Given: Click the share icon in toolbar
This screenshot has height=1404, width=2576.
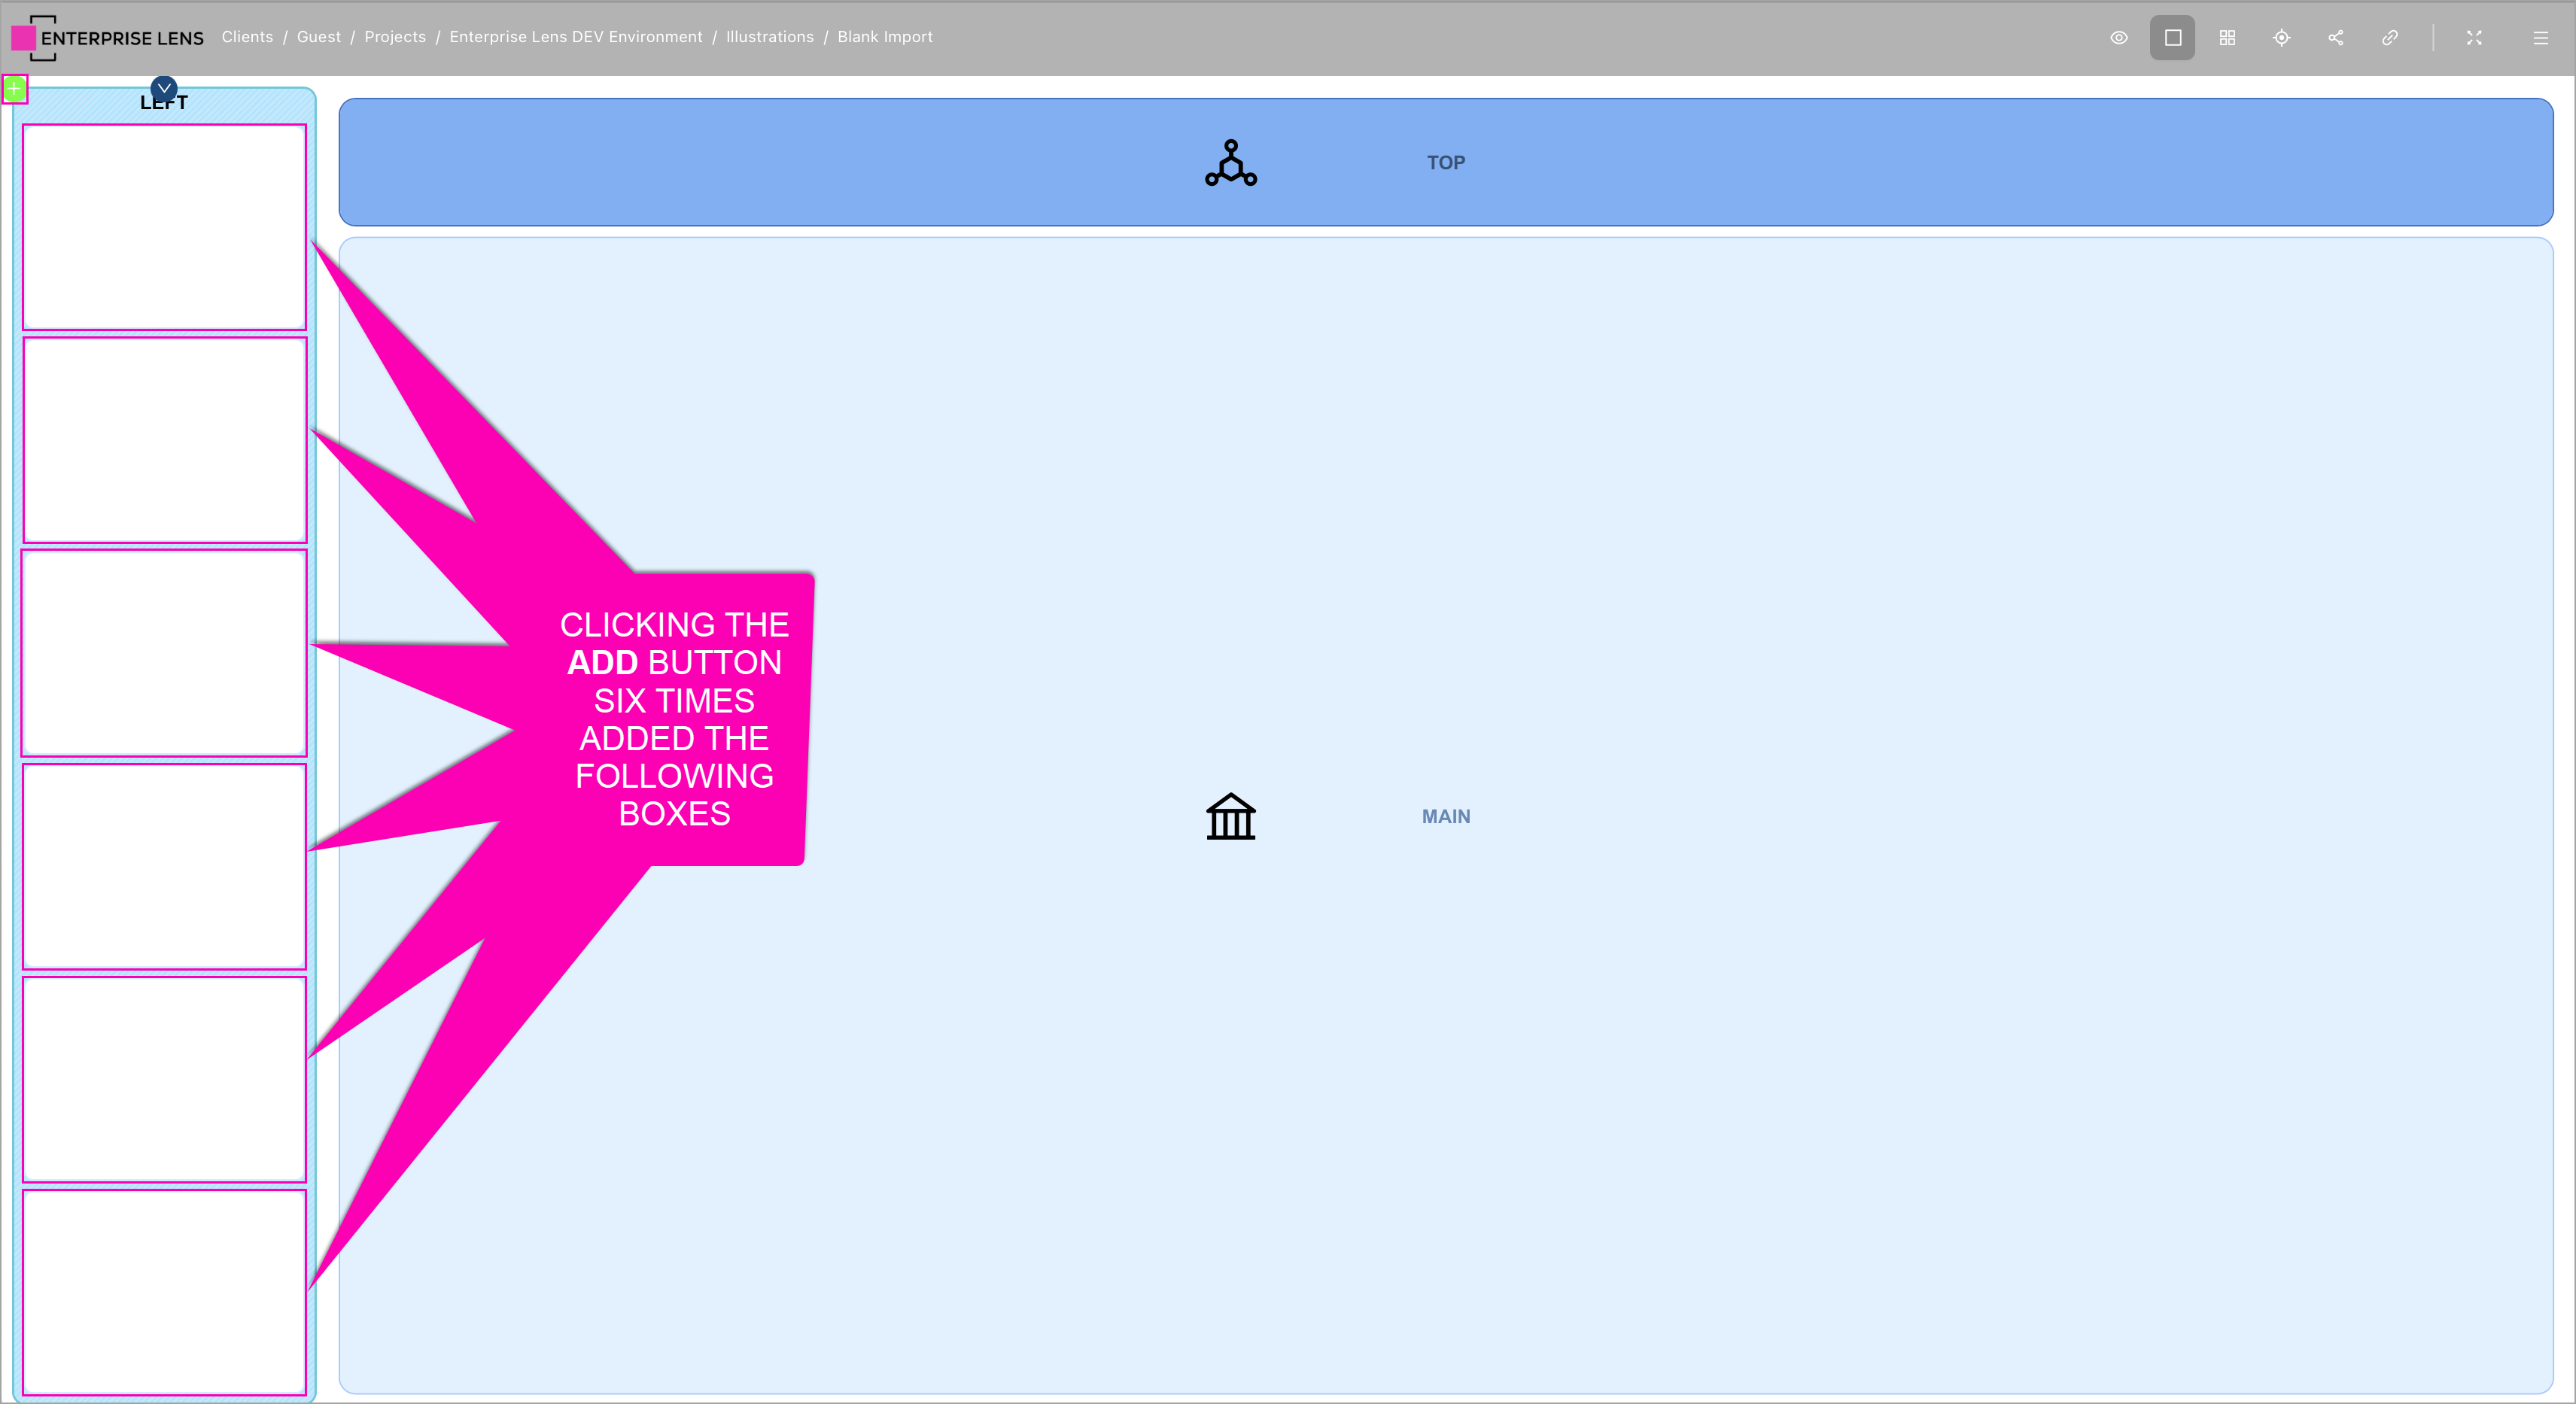Looking at the screenshot, I should pos(2335,38).
